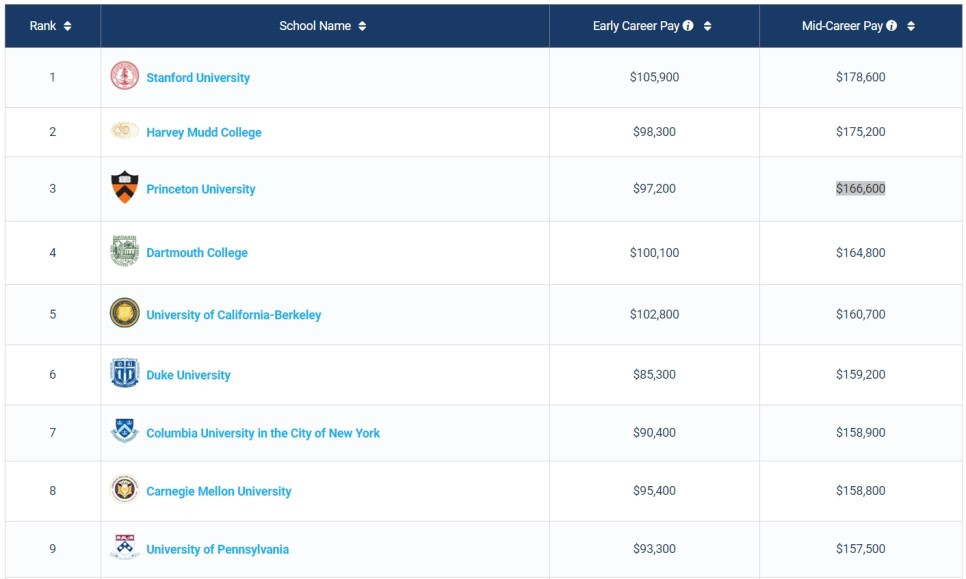Click Princeton University's shield logo

(x=124, y=188)
